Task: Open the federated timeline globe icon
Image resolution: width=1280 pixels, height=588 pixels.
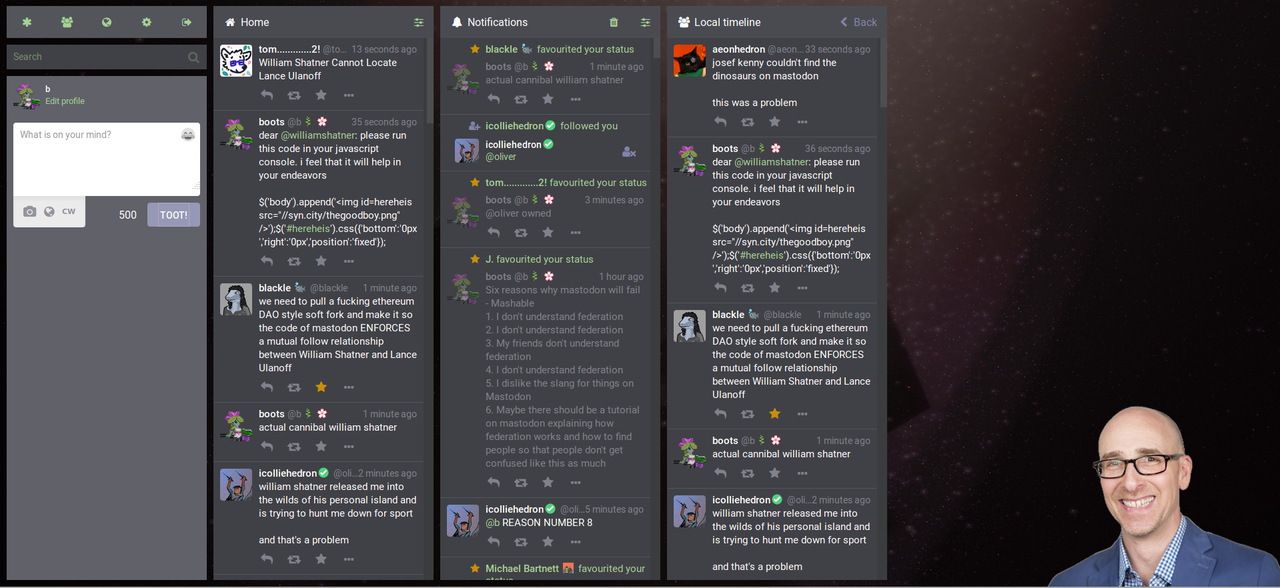Action: (x=107, y=22)
